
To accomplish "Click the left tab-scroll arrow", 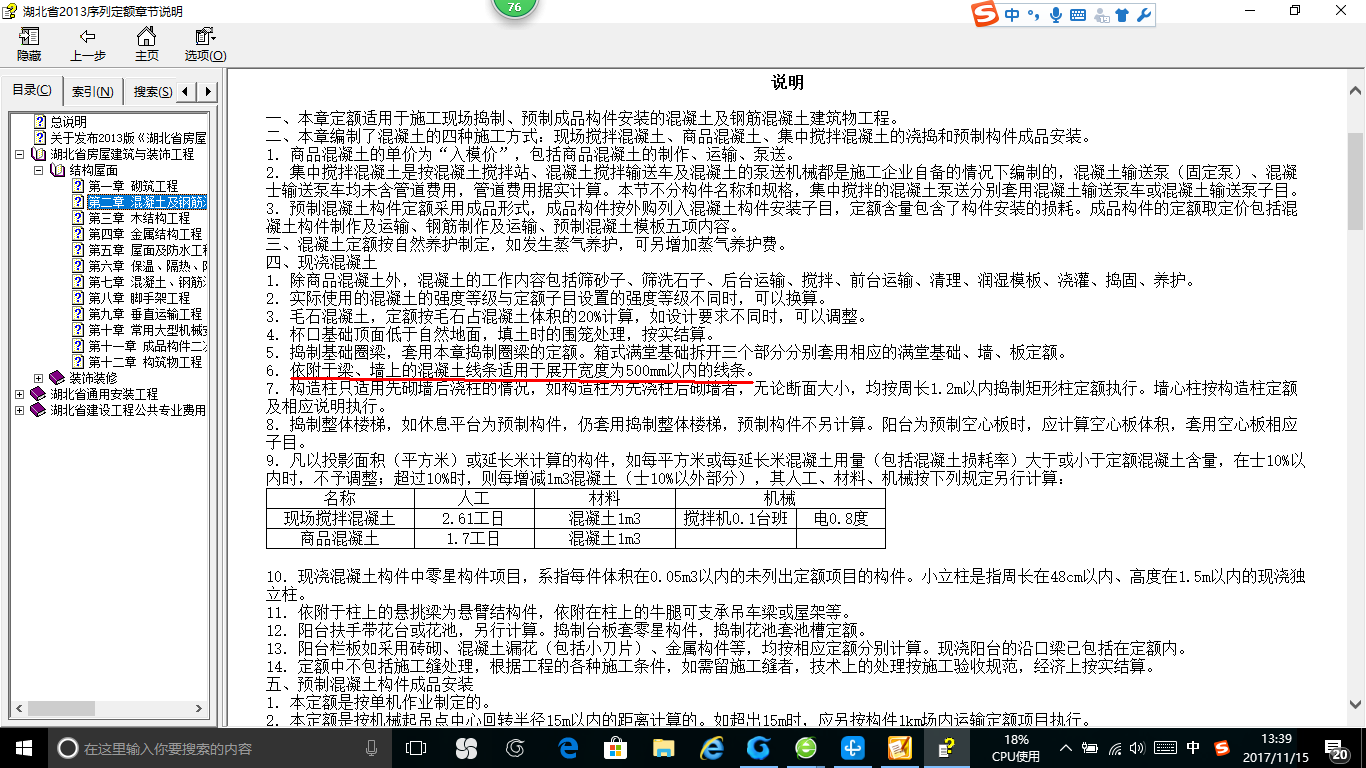I will tap(188, 92).
